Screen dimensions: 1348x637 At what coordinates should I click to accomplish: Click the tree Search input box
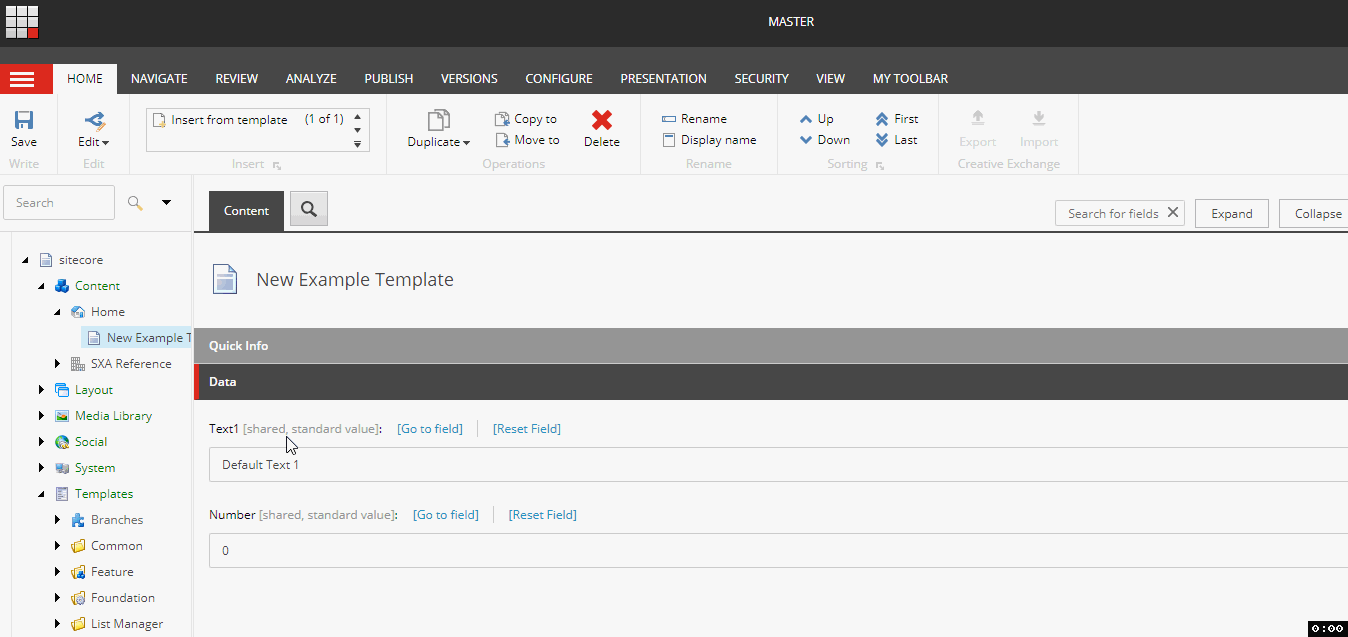pos(59,203)
